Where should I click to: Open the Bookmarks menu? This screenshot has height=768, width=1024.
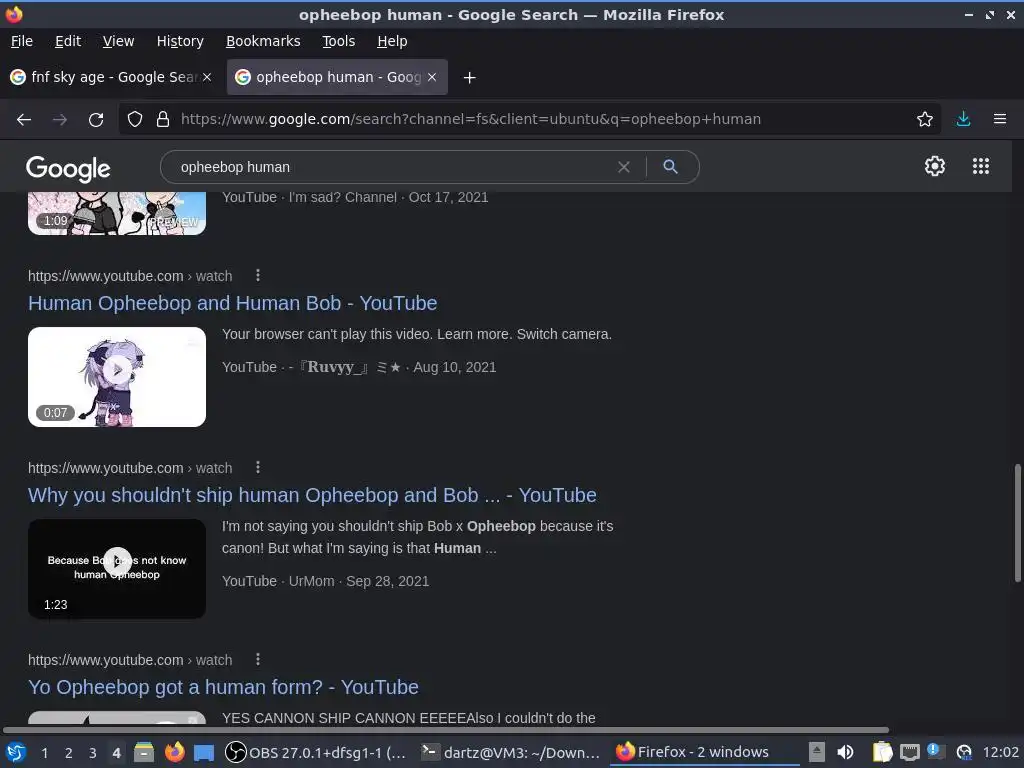click(x=263, y=41)
